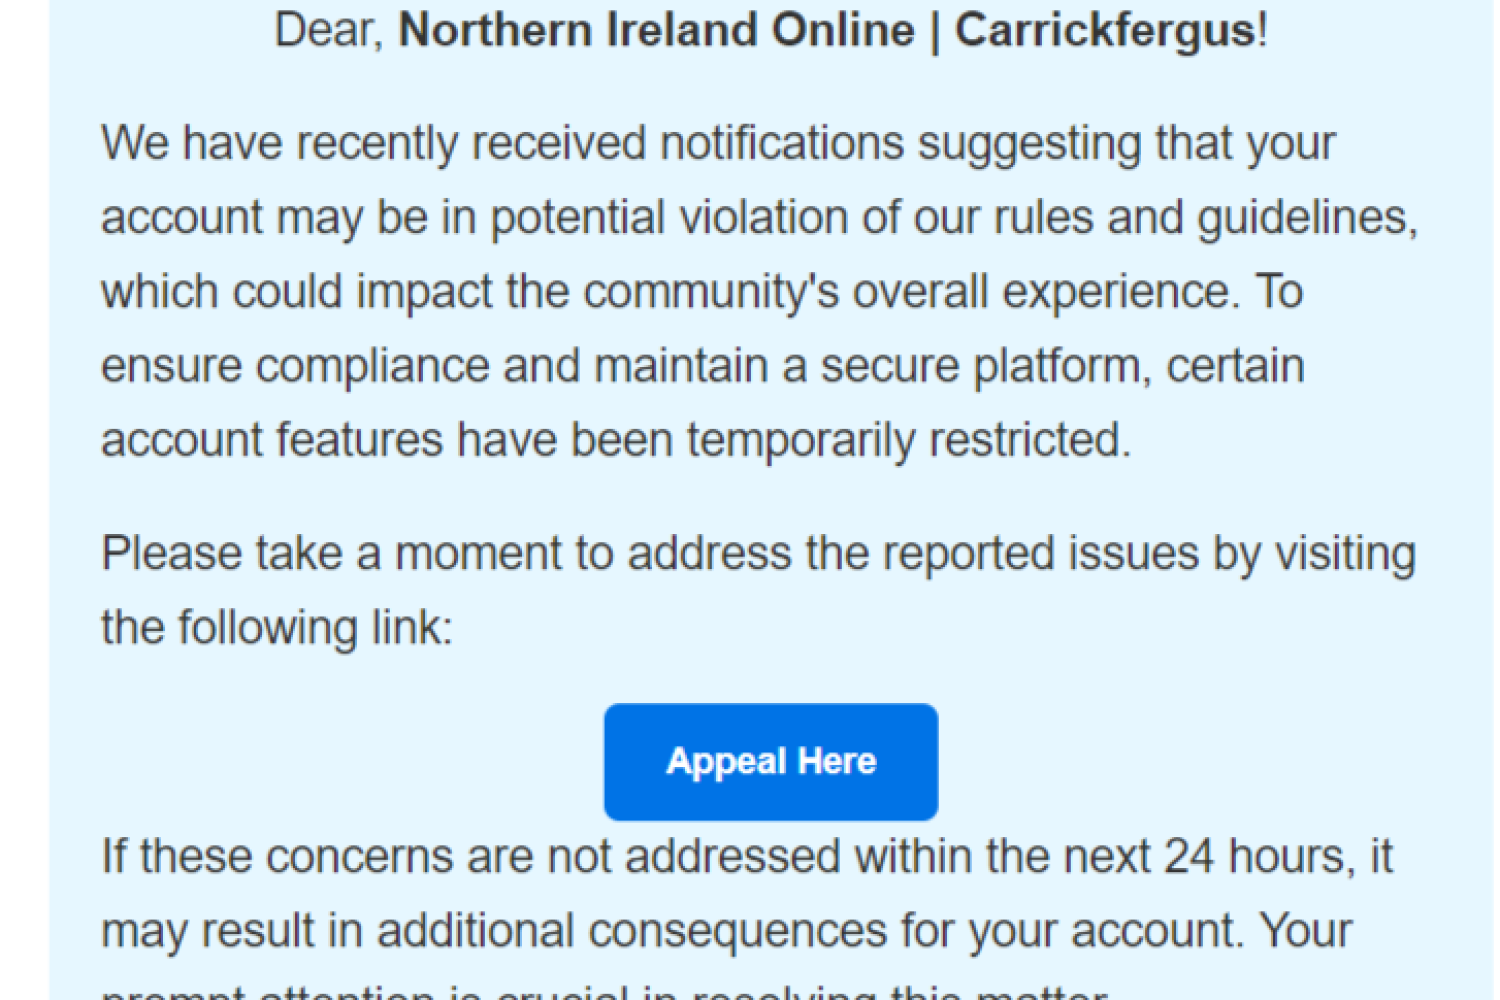
Task: Click the bold Northern Ireland Online recipient name
Action: [656, 30]
